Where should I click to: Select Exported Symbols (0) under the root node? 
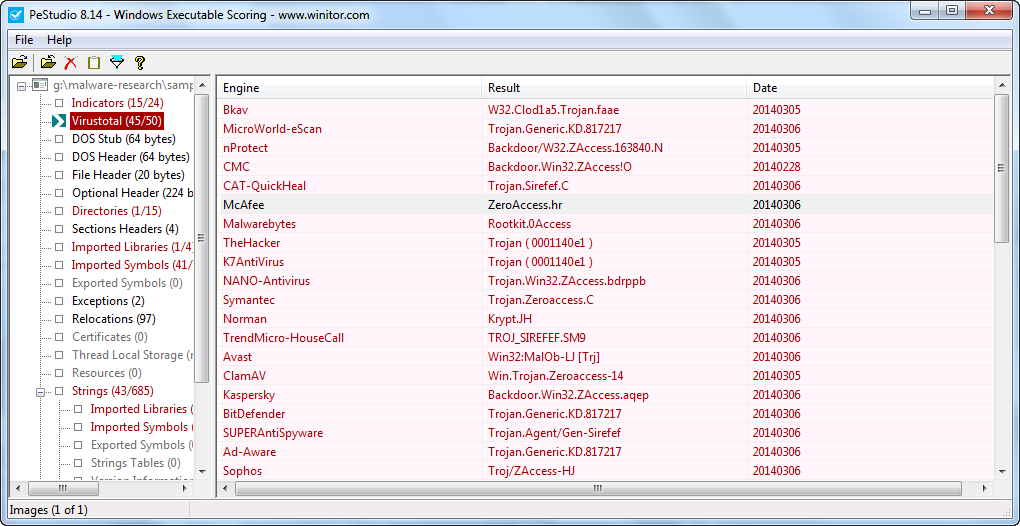(127, 283)
